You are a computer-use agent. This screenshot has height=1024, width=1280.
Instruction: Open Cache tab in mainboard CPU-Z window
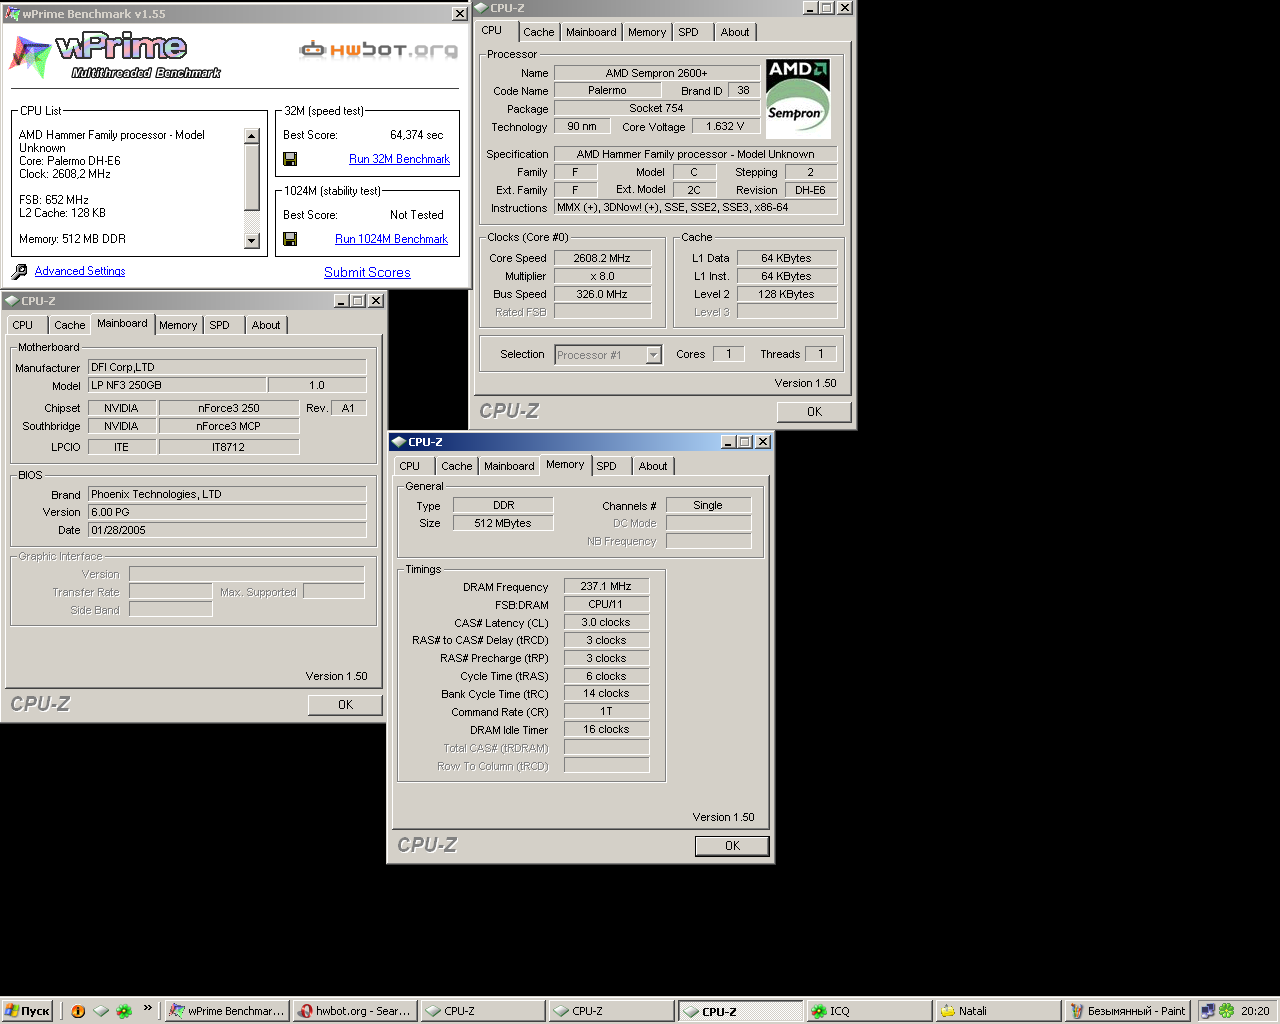tap(69, 325)
